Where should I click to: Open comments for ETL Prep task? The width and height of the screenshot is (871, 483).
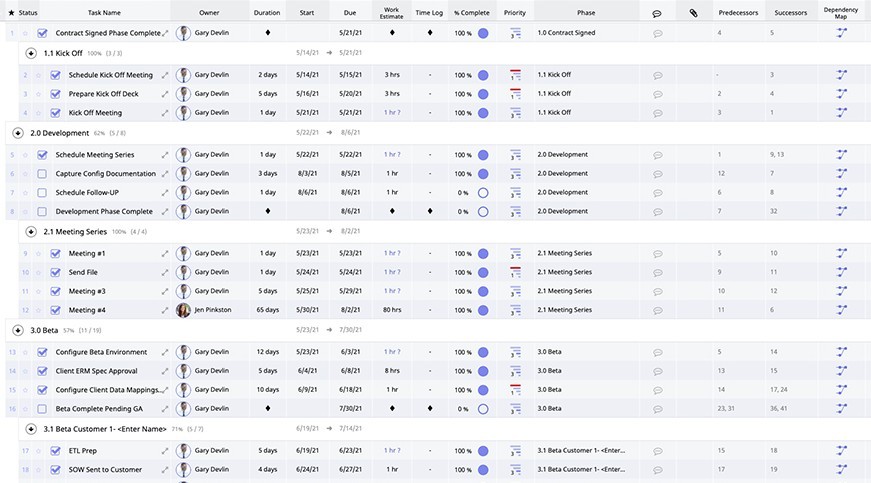point(658,451)
